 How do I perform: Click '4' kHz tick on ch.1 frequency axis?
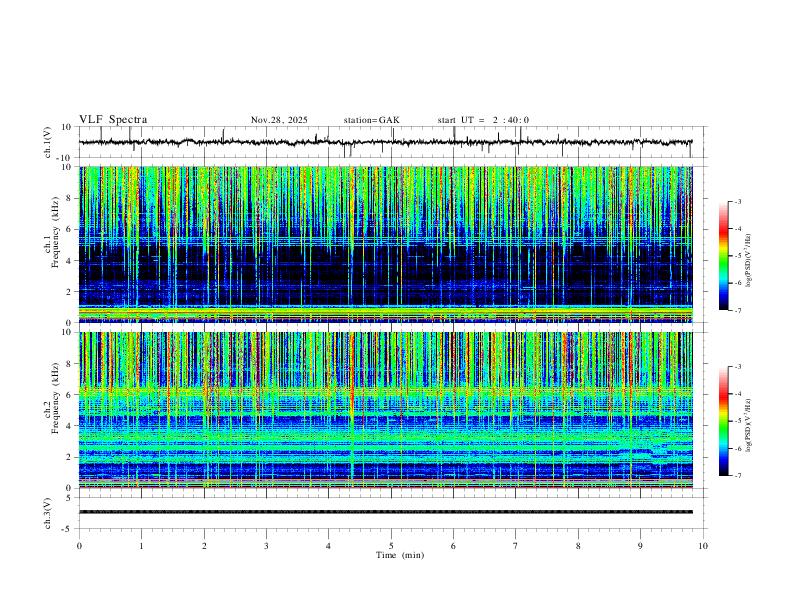coord(71,261)
